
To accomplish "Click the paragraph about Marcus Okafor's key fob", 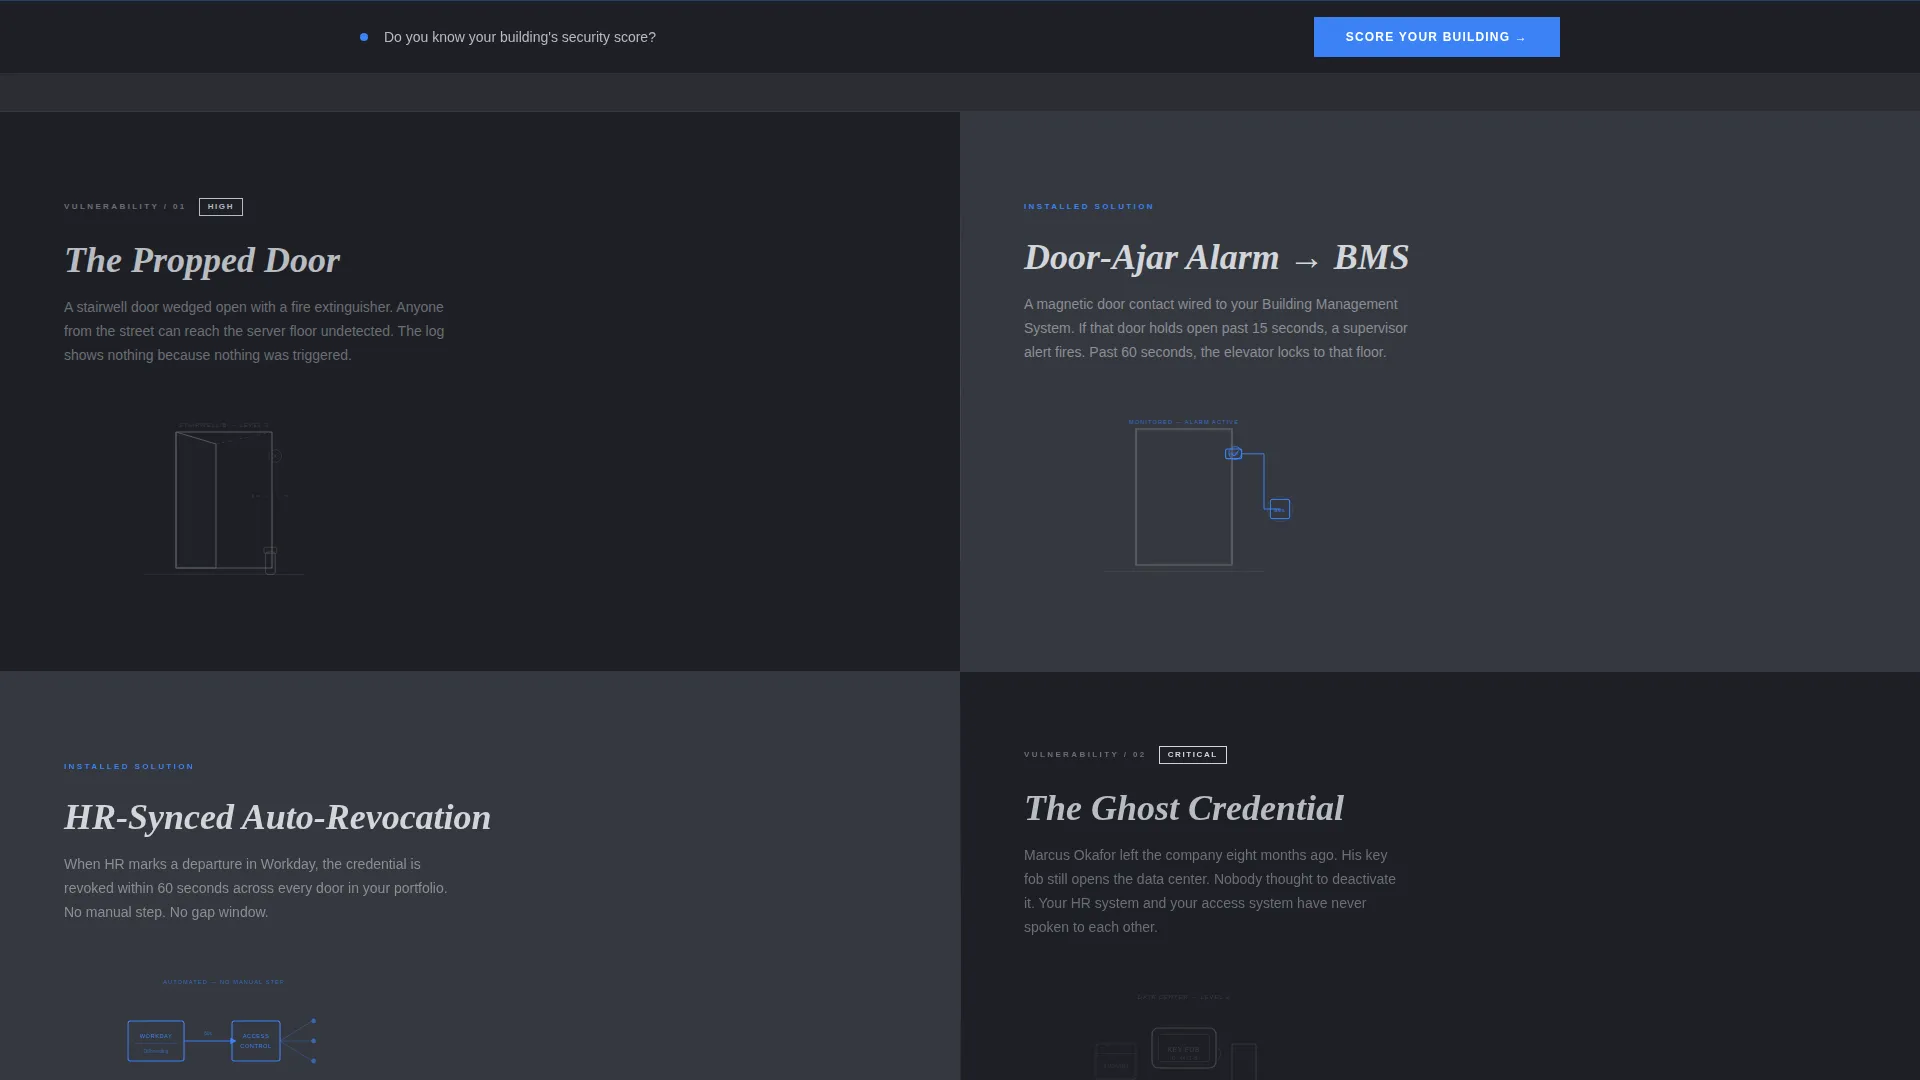I will click(x=1210, y=891).
